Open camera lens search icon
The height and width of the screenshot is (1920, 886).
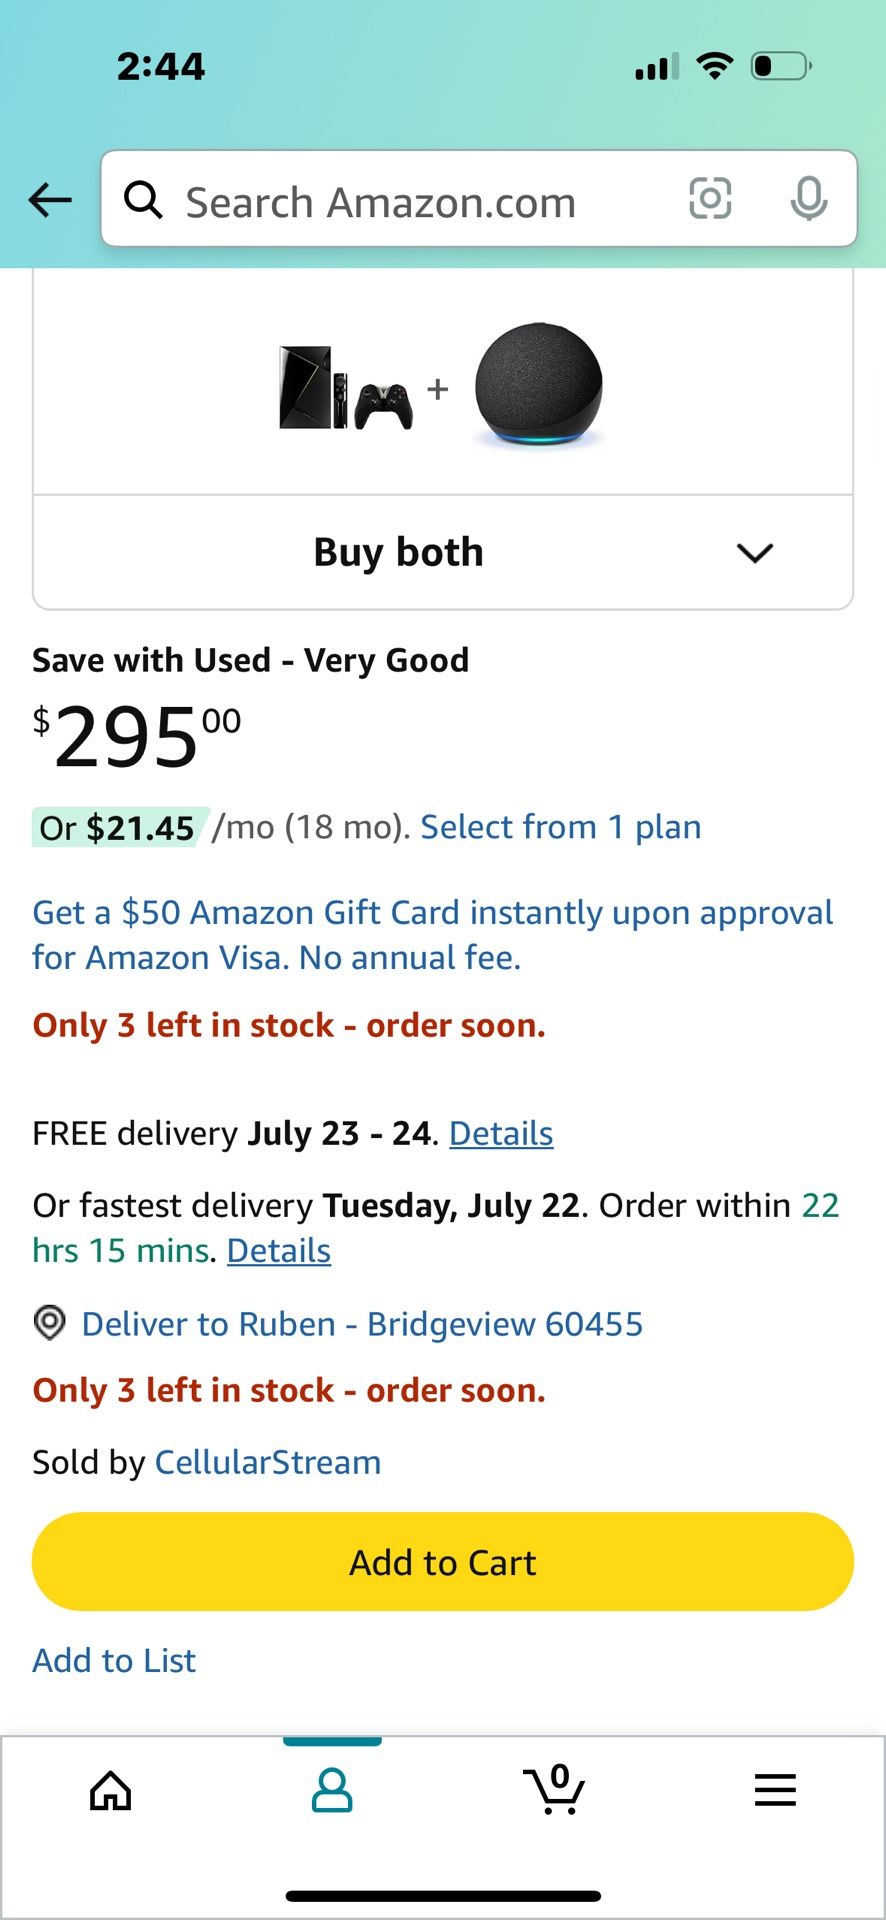click(x=710, y=198)
